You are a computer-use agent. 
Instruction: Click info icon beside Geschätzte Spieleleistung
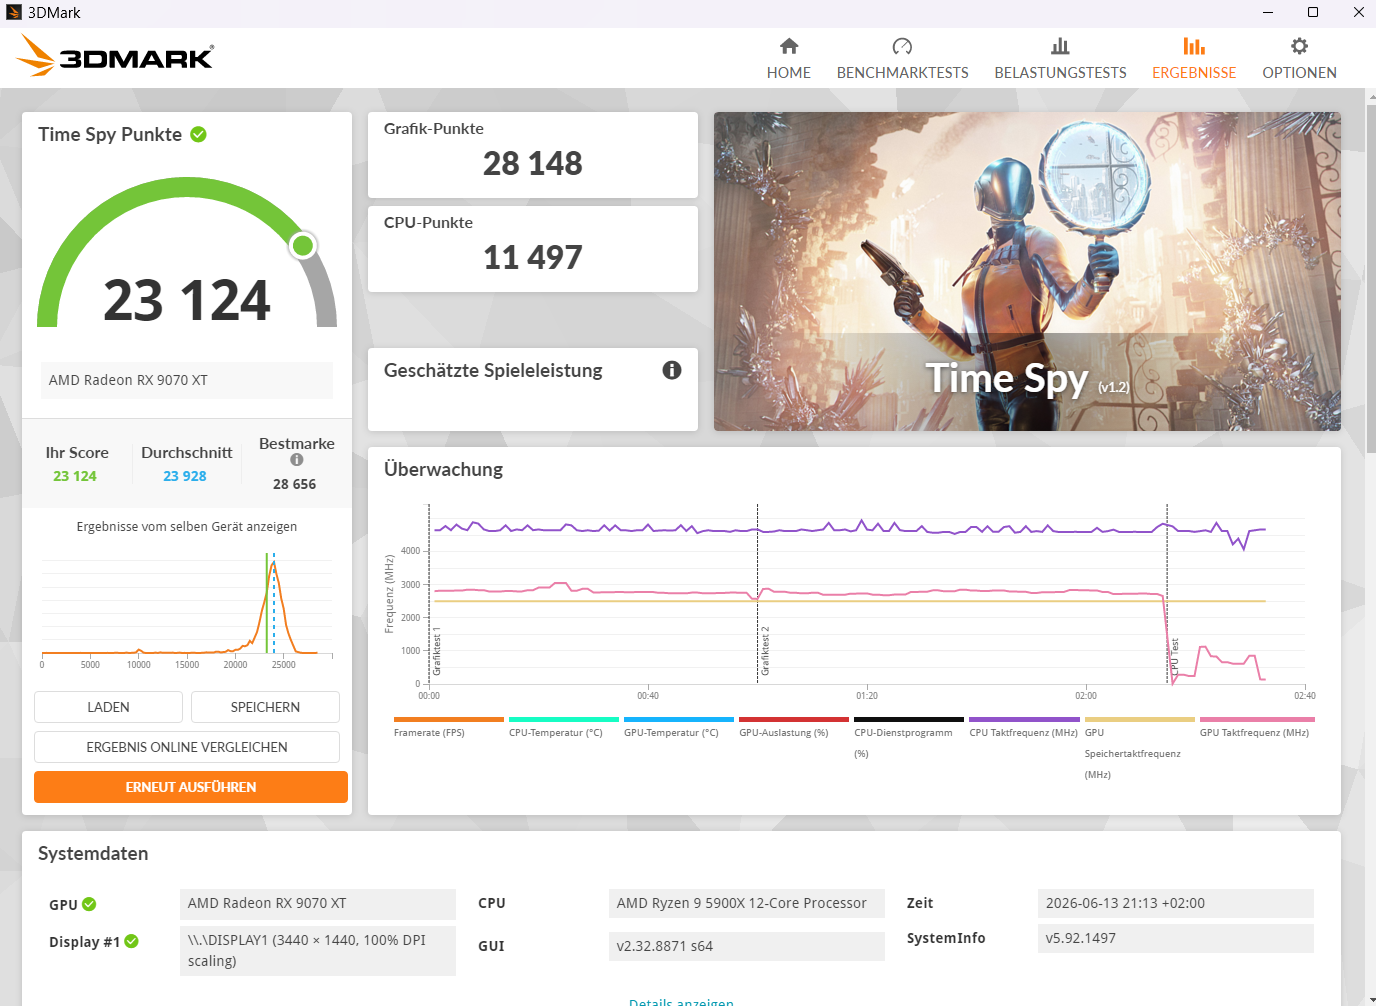click(x=672, y=370)
